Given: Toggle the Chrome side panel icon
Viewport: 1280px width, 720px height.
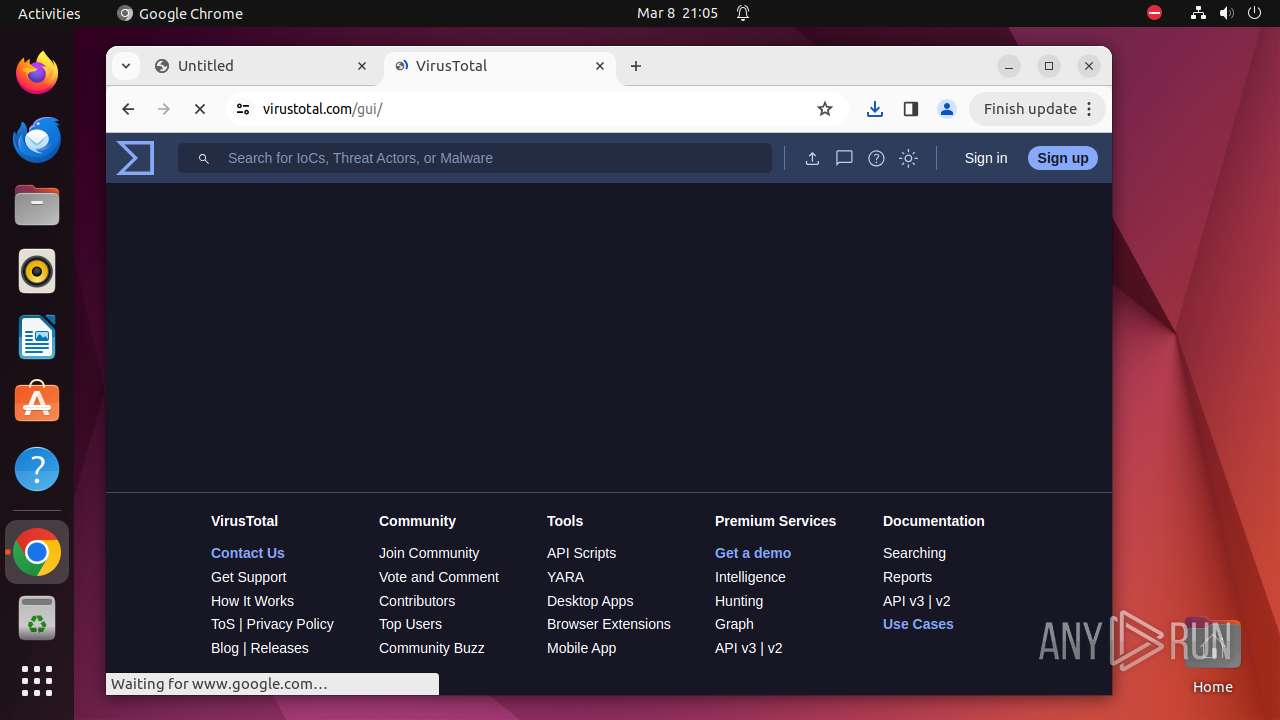Looking at the screenshot, I should [x=910, y=109].
